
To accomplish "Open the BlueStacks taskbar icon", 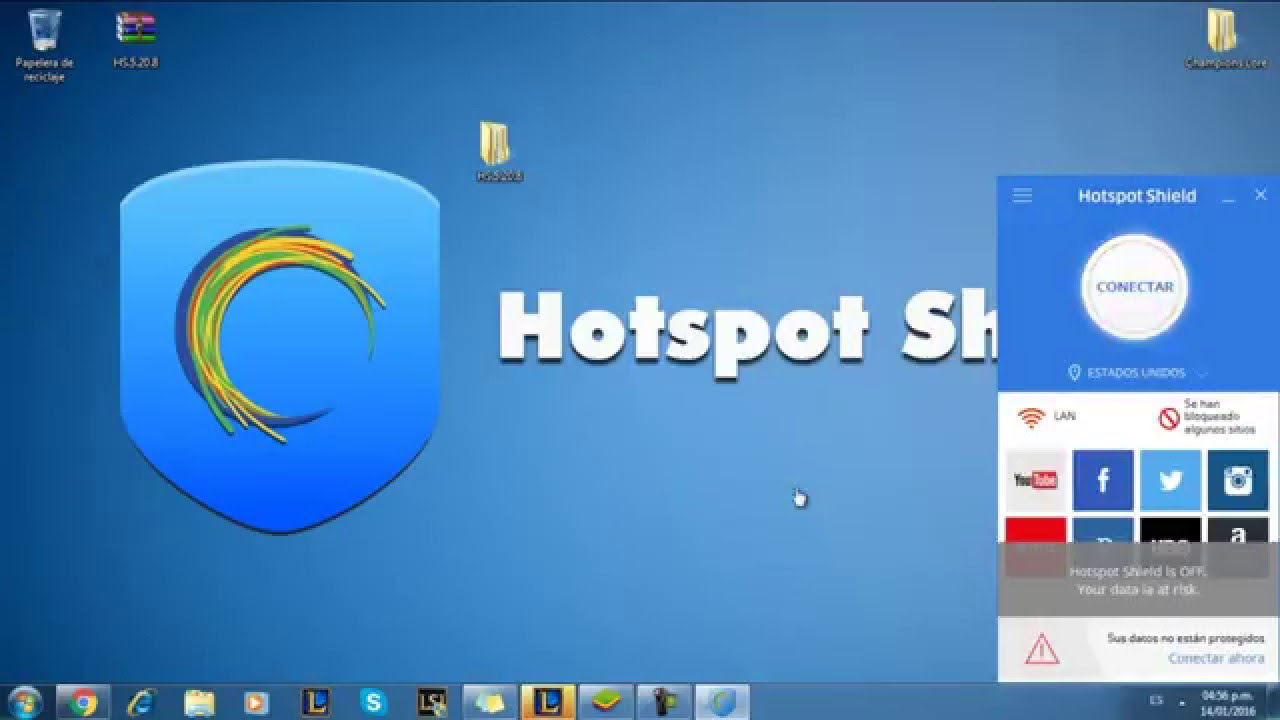I will (x=606, y=703).
